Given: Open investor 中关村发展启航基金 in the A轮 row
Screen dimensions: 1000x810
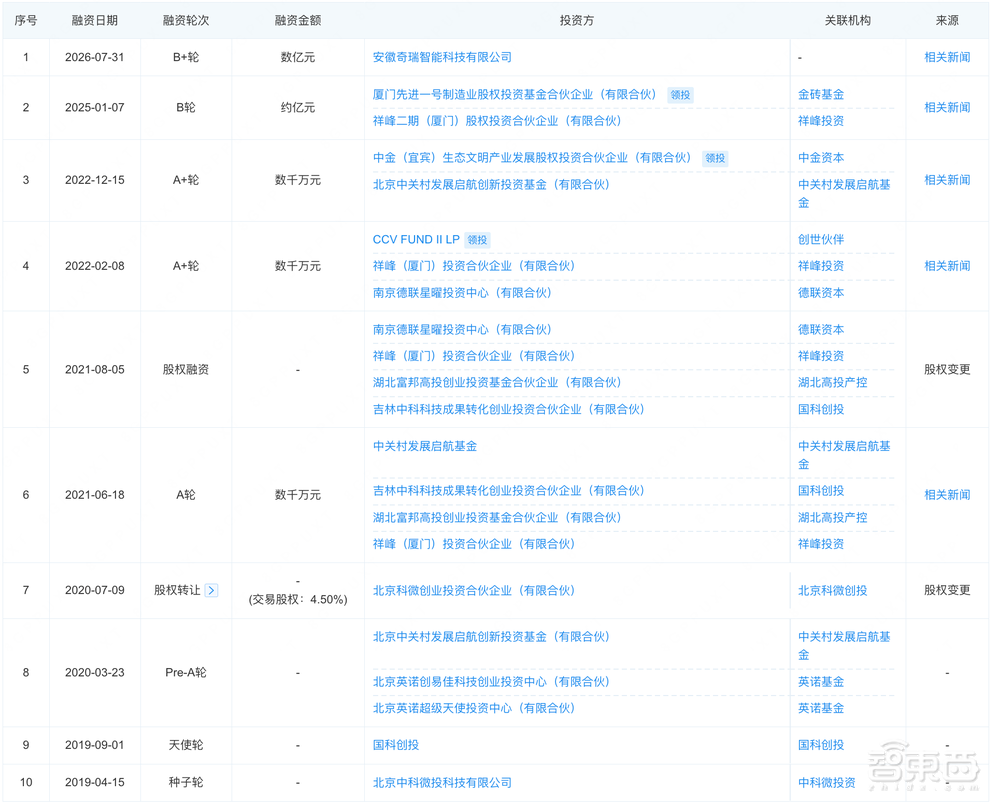Looking at the screenshot, I should coord(425,446).
